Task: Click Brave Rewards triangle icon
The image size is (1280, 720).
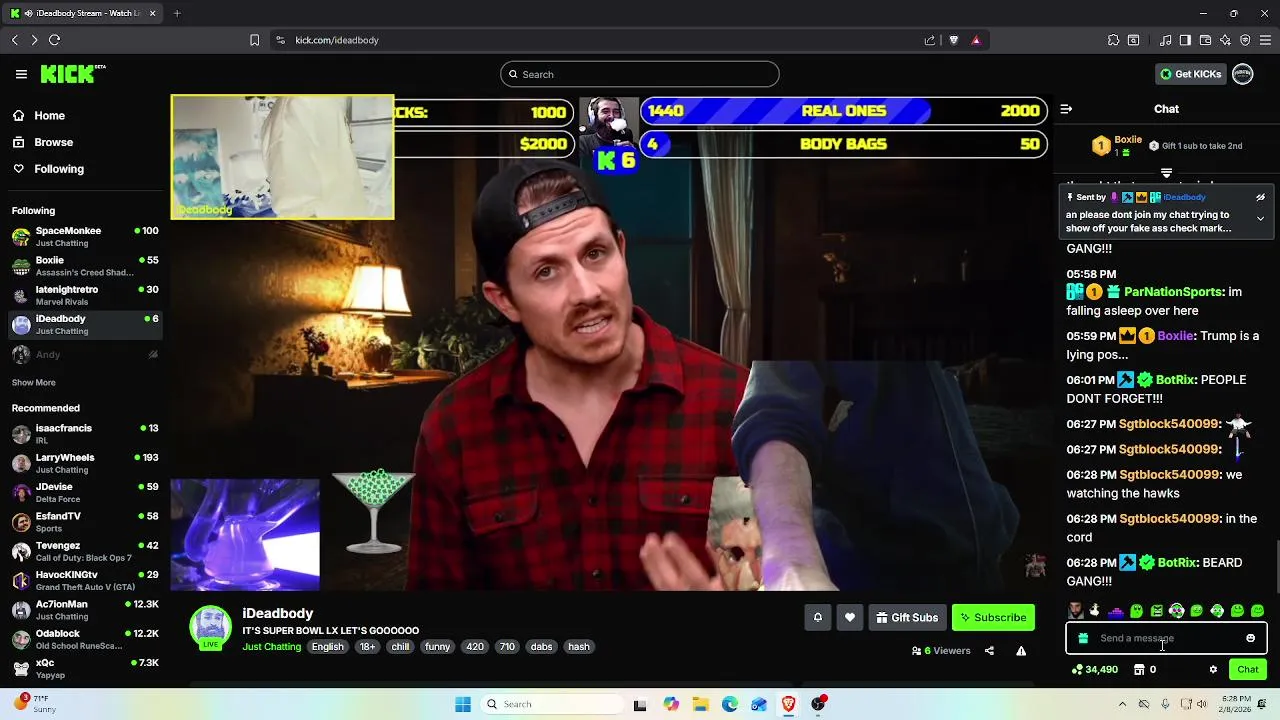Action: point(976,40)
